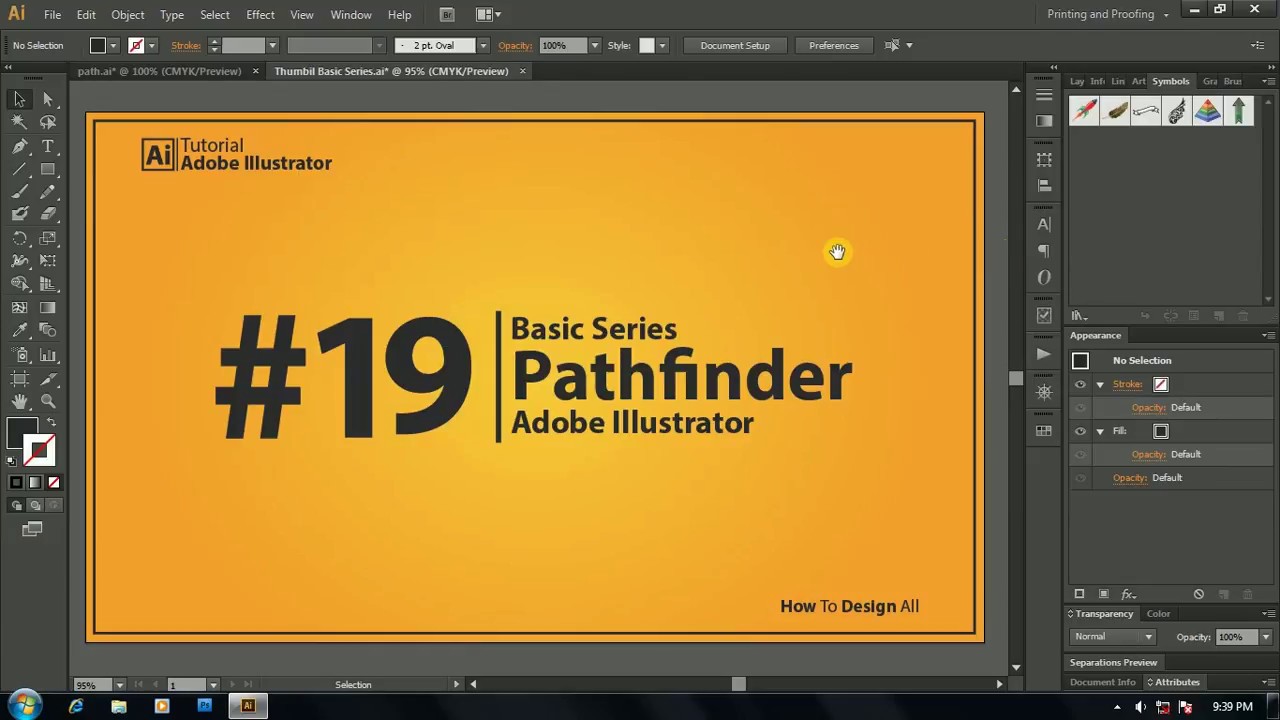Swap fill and stroke colors

[51, 423]
